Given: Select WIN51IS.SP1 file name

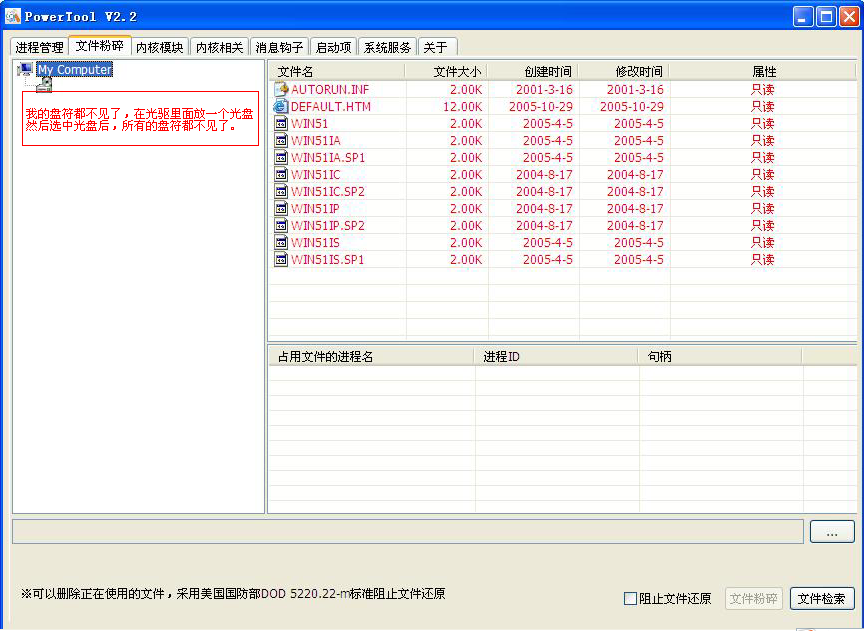Looking at the screenshot, I should pos(327,260).
